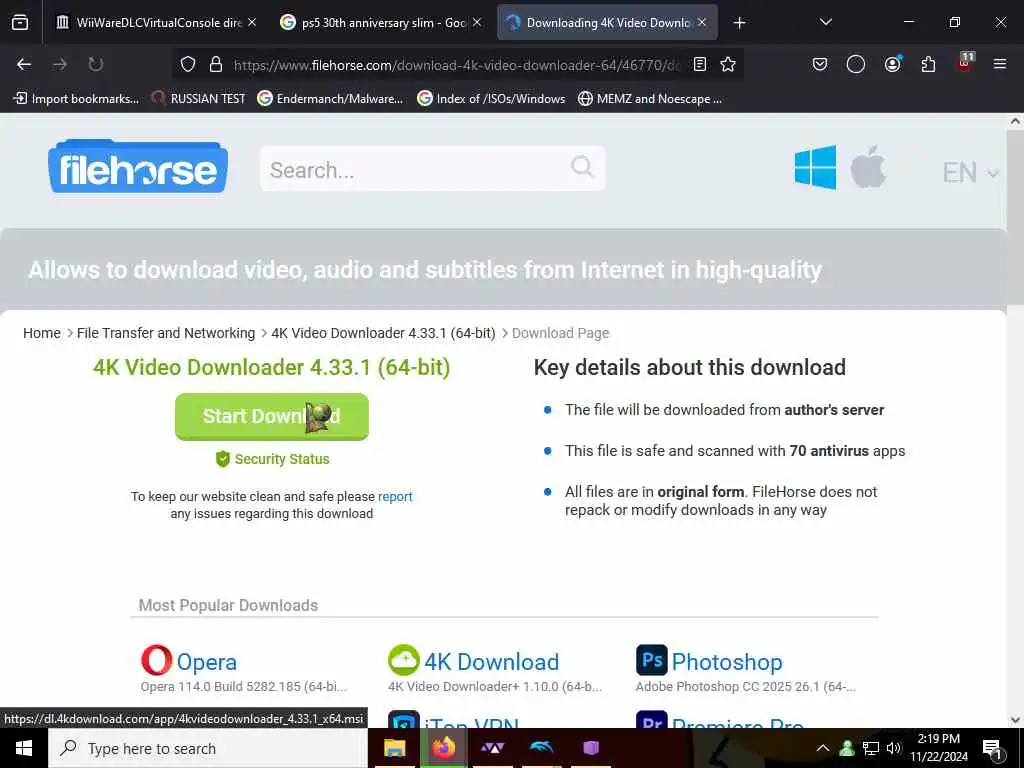Viewport: 1024px width, 768px height.
Task: Open the 4K Download link
Action: tap(491, 662)
